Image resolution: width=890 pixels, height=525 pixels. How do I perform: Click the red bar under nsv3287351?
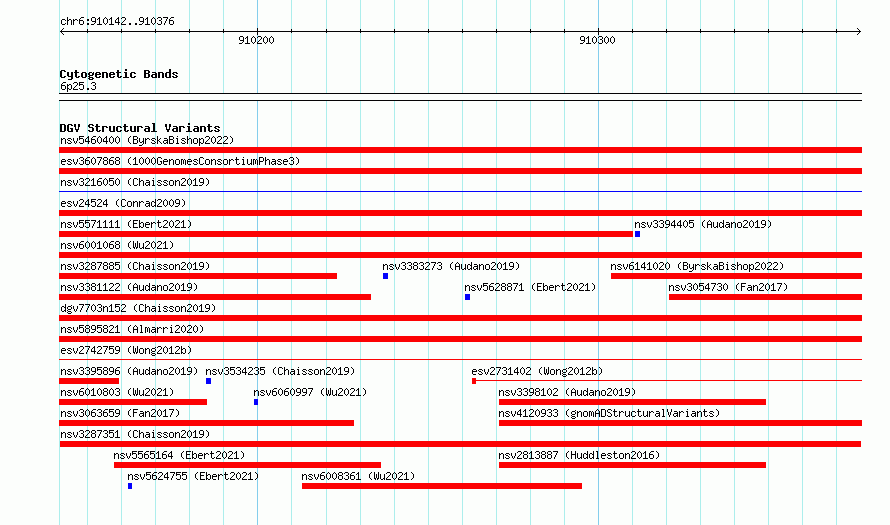[460, 444]
